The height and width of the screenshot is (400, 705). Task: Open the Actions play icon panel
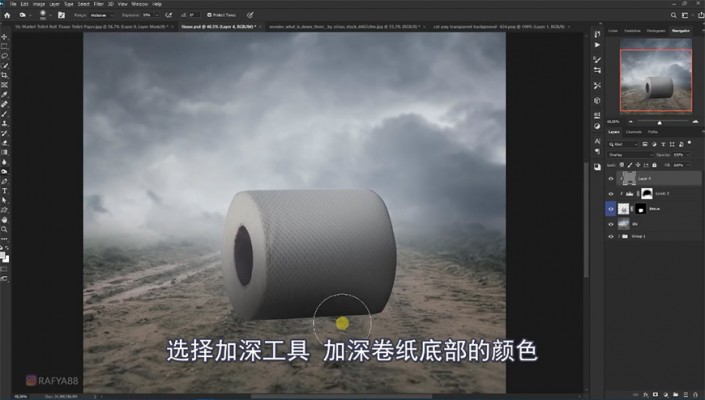click(597, 45)
